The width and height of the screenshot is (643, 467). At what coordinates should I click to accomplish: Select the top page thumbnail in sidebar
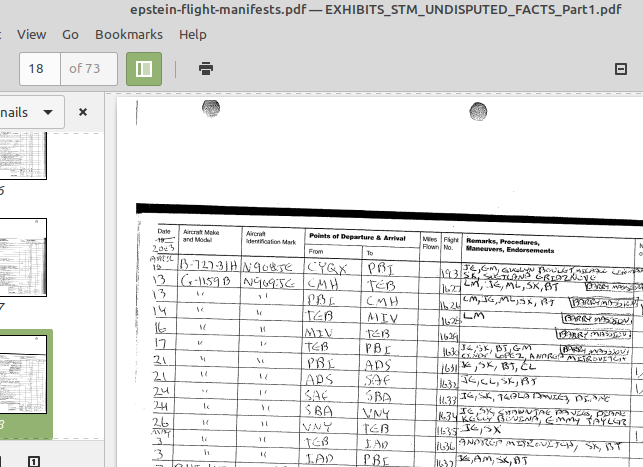coord(23,156)
